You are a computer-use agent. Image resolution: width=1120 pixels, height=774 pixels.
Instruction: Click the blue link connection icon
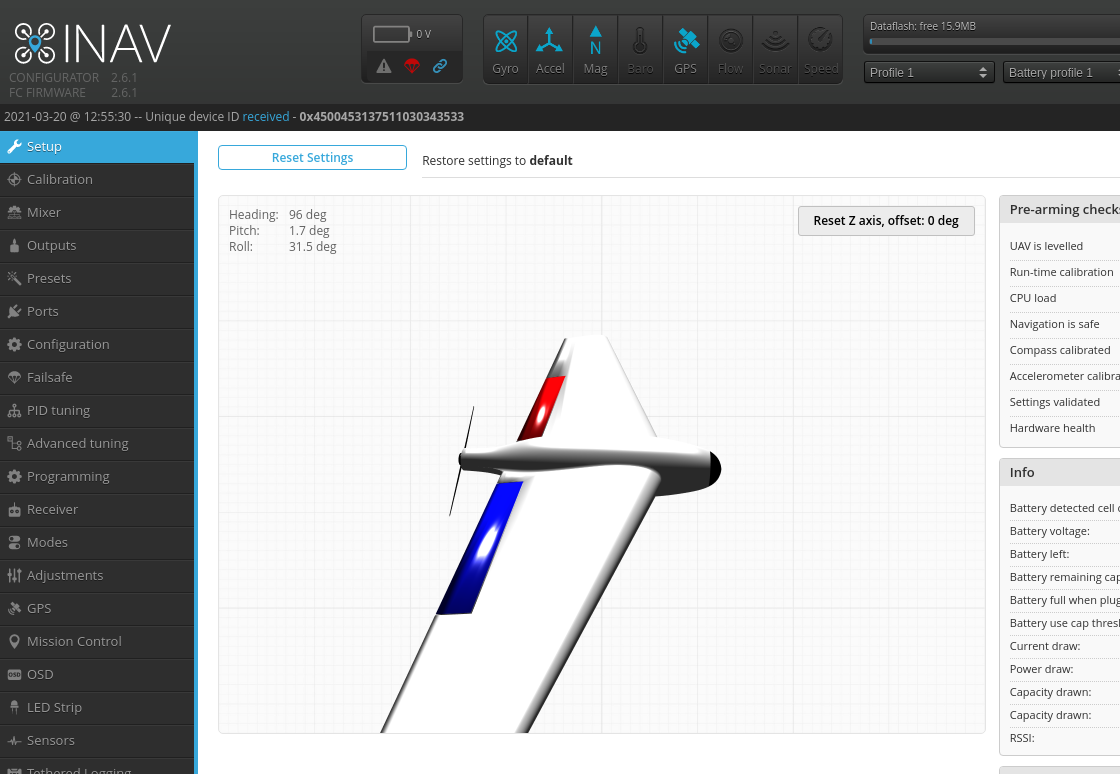(440, 66)
